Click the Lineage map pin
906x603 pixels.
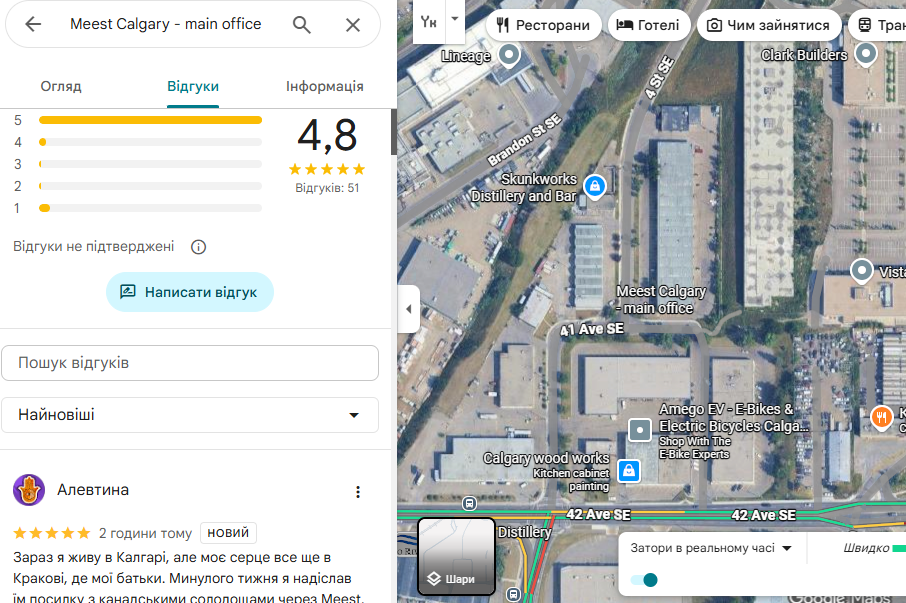(x=509, y=55)
